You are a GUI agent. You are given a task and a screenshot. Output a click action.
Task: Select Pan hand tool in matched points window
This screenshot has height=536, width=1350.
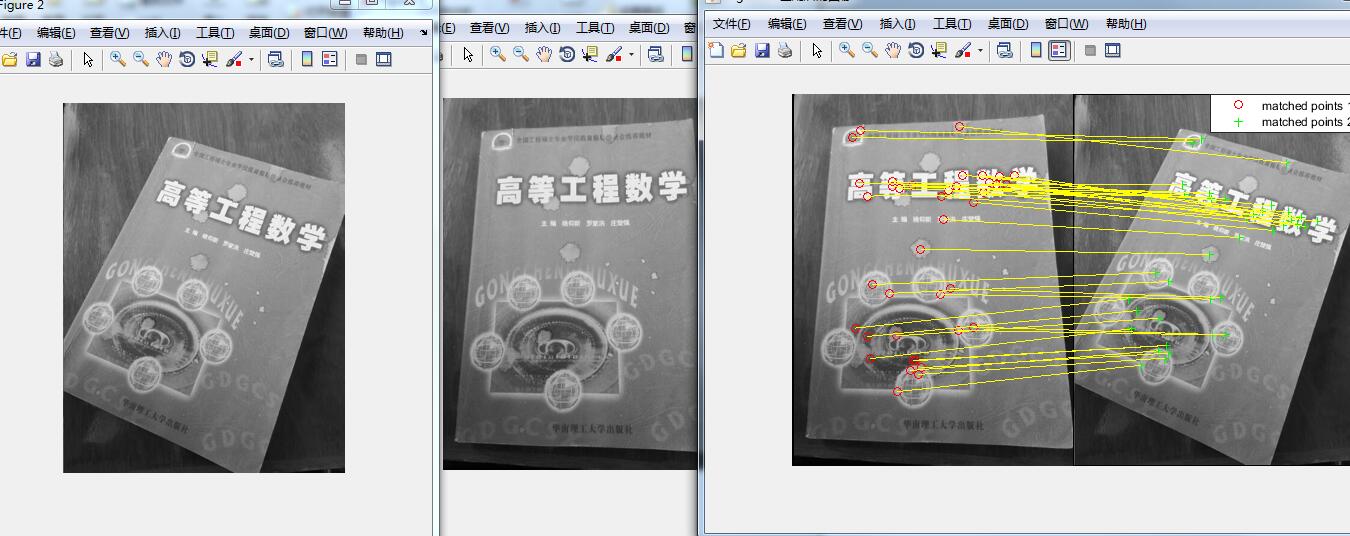point(893,50)
